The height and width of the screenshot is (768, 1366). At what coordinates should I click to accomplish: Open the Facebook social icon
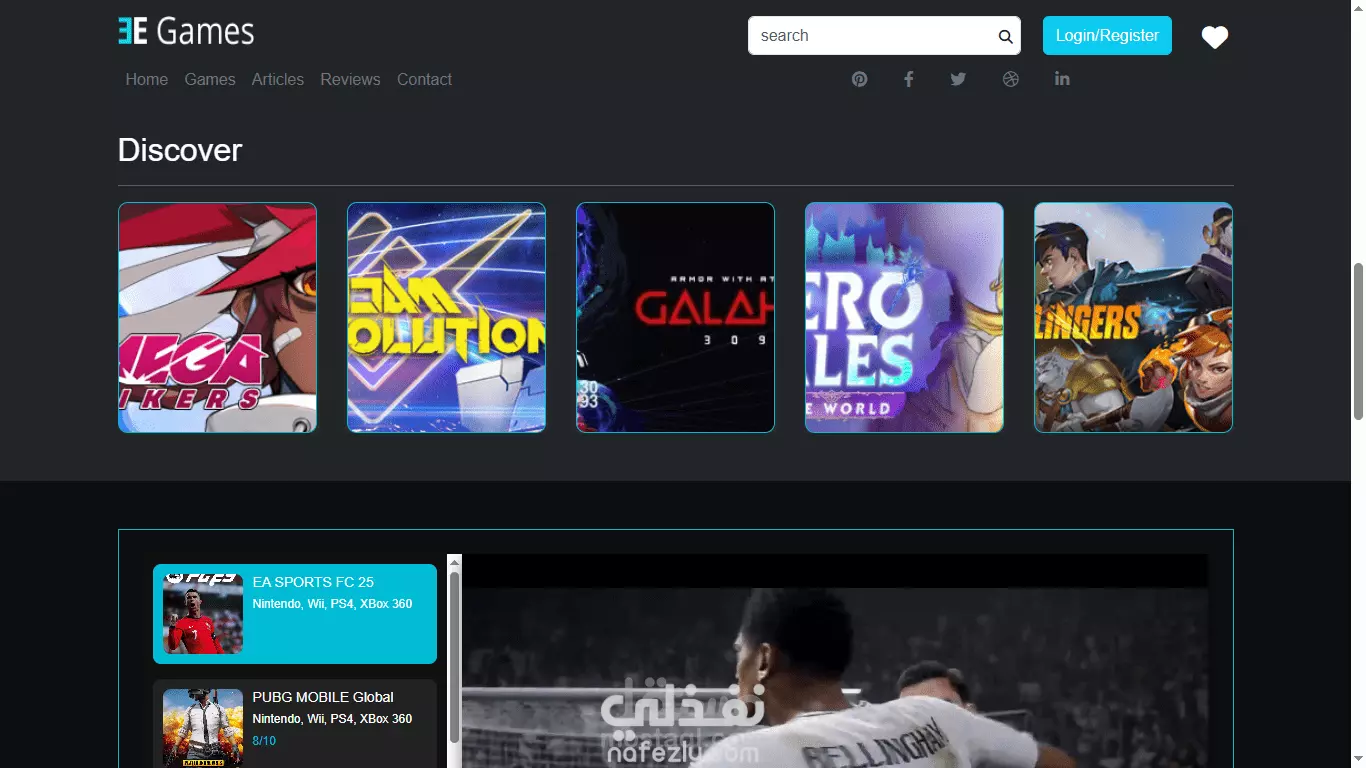(x=909, y=79)
